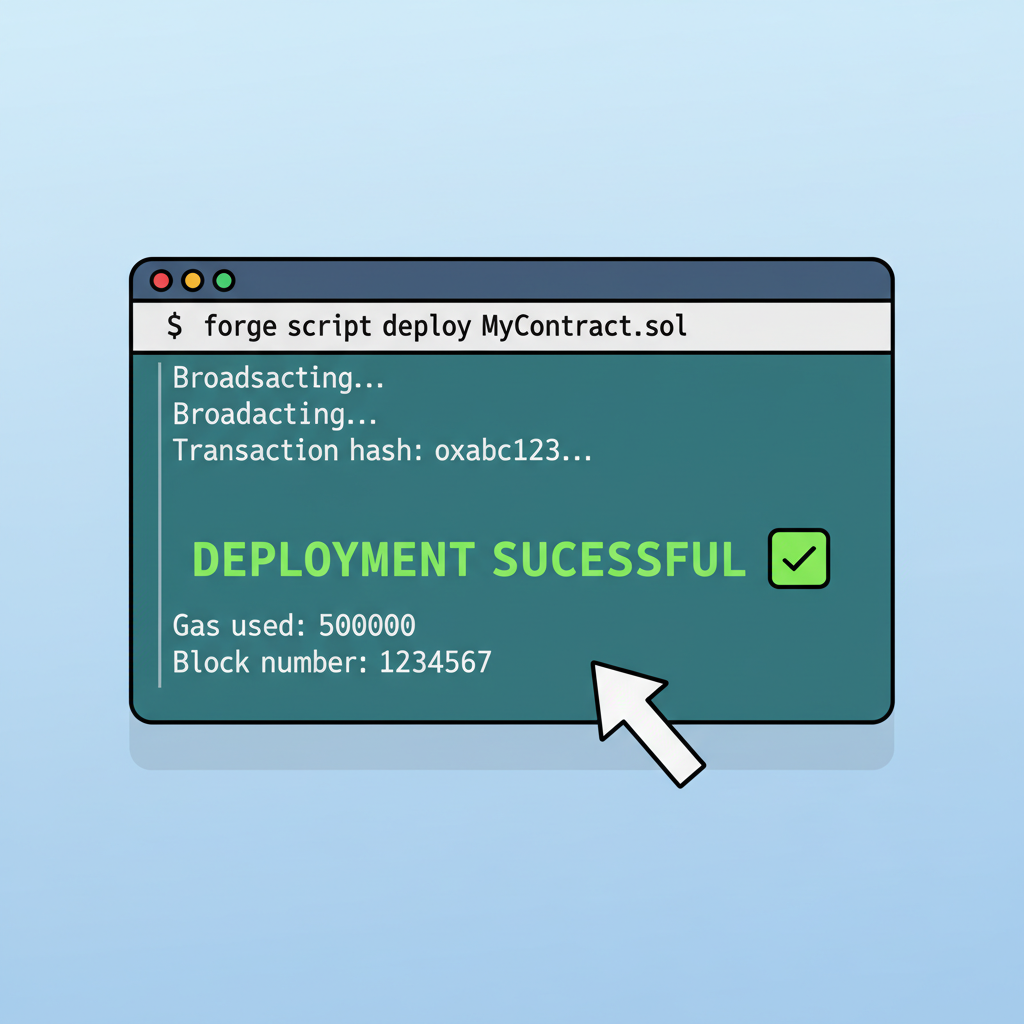The width and height of the screenshot is (1024, 1024).
Task: Click the white cursor arrow graphic
Action: tap(645, 720)
